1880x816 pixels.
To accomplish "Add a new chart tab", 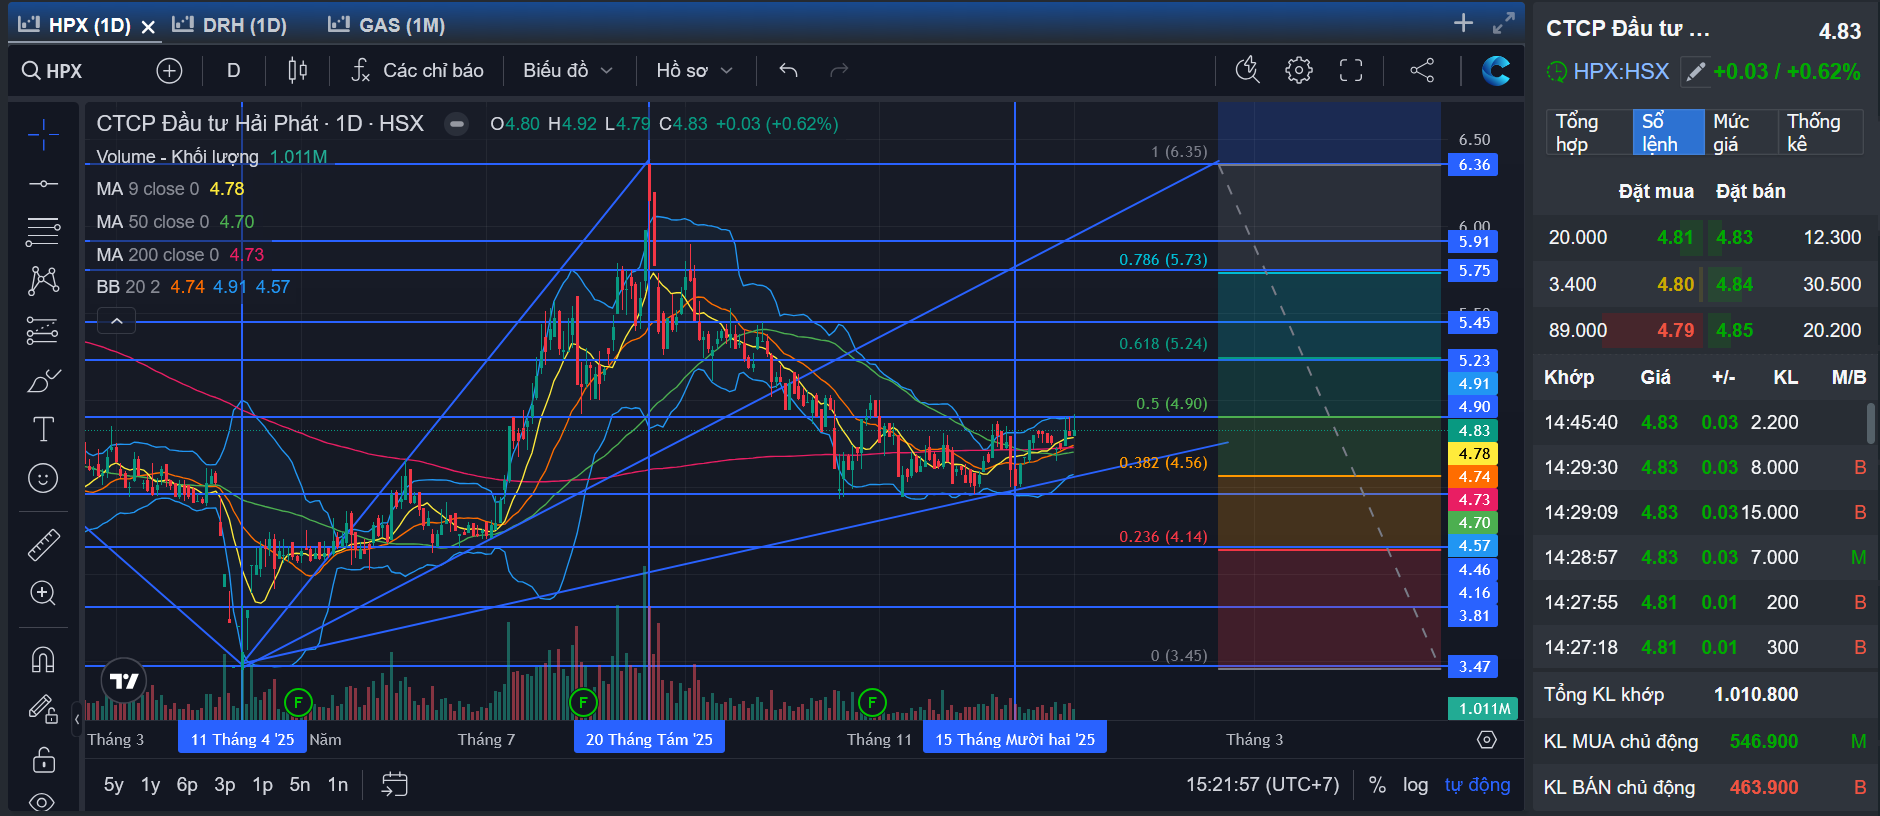I will point(1463,23).
